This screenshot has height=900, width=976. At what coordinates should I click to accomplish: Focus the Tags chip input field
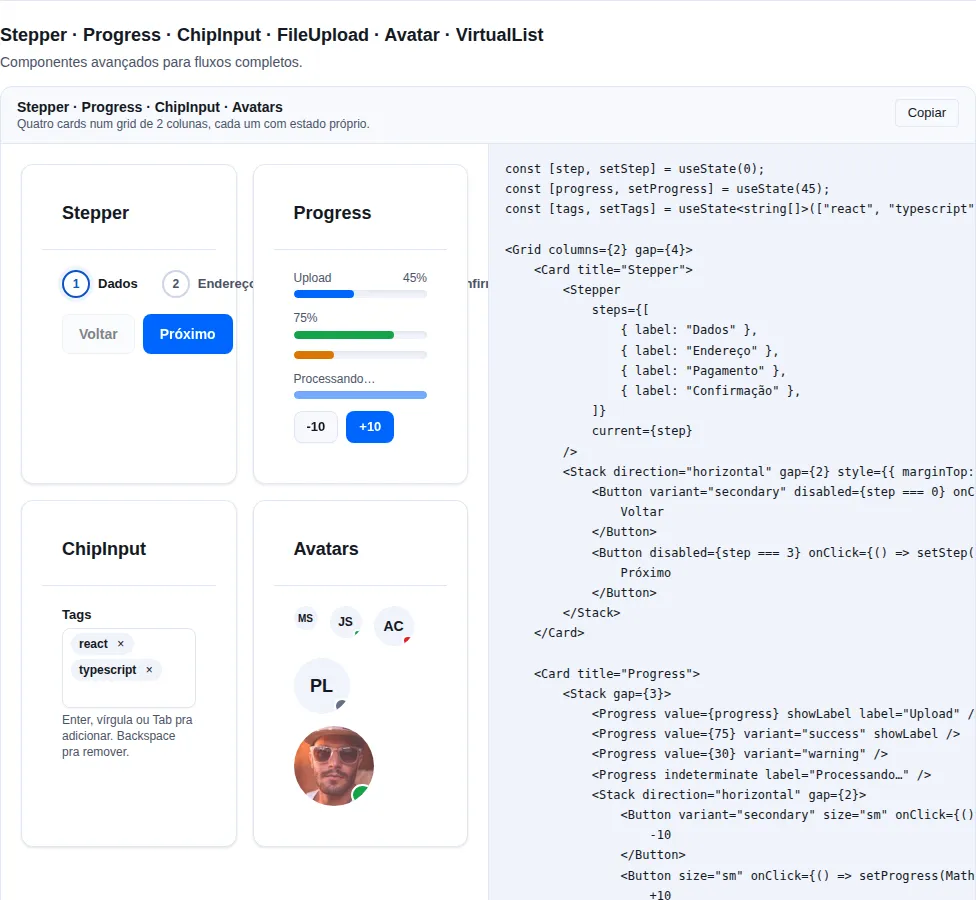[129, 668]
